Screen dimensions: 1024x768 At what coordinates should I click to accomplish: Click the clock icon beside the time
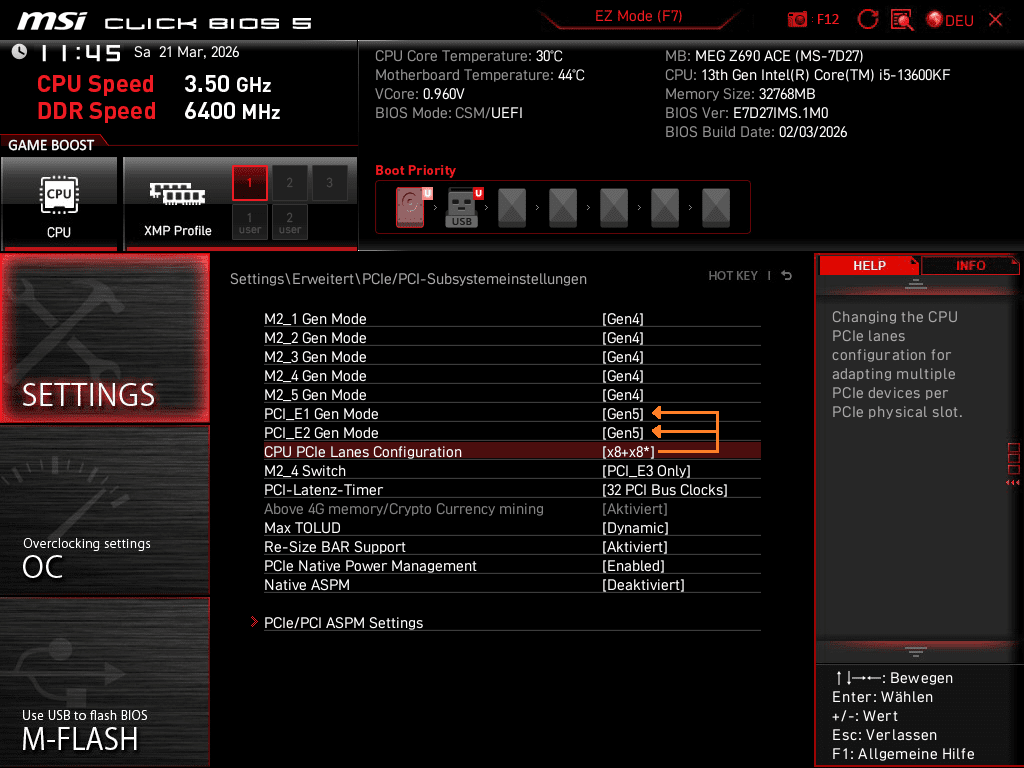(x=20, y=52)
